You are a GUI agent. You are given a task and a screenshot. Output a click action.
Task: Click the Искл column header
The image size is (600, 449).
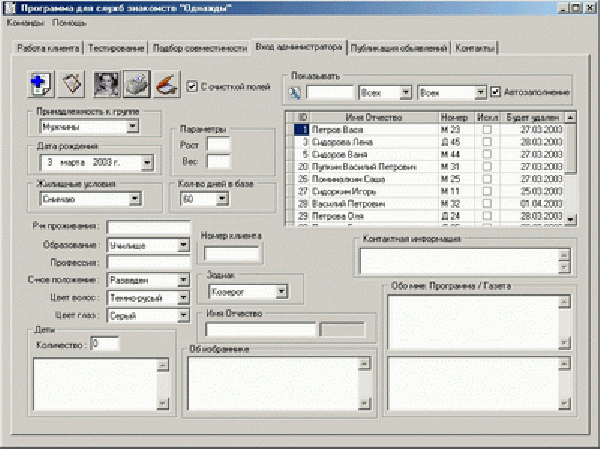(487, 117)
